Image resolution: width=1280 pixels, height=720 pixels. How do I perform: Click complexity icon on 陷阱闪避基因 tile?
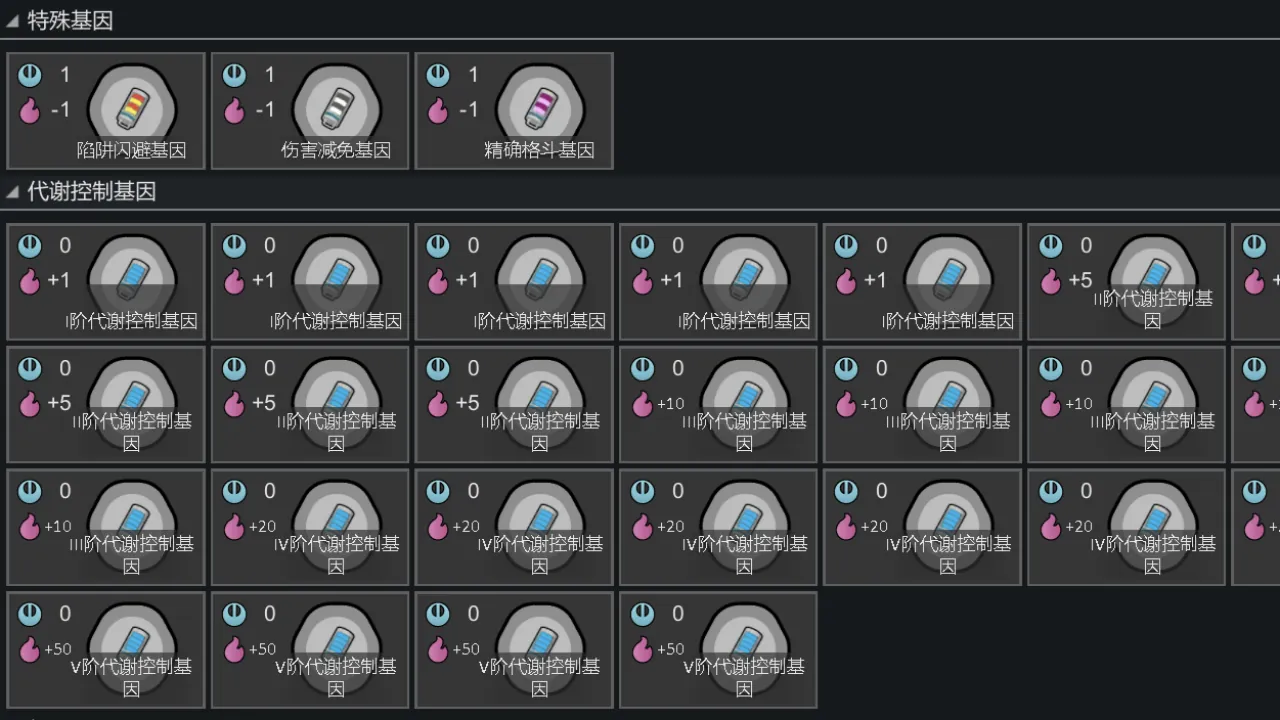coord(30,75)
